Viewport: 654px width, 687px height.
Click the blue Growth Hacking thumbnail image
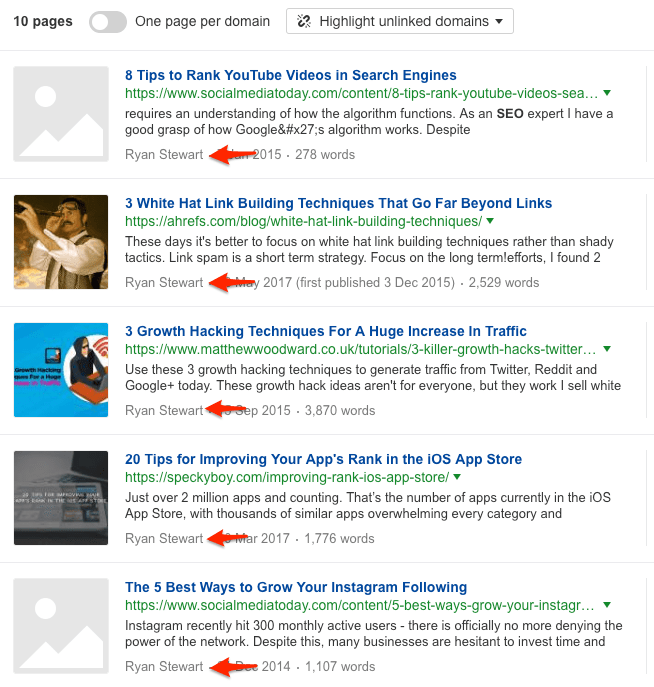click(61, 370)
